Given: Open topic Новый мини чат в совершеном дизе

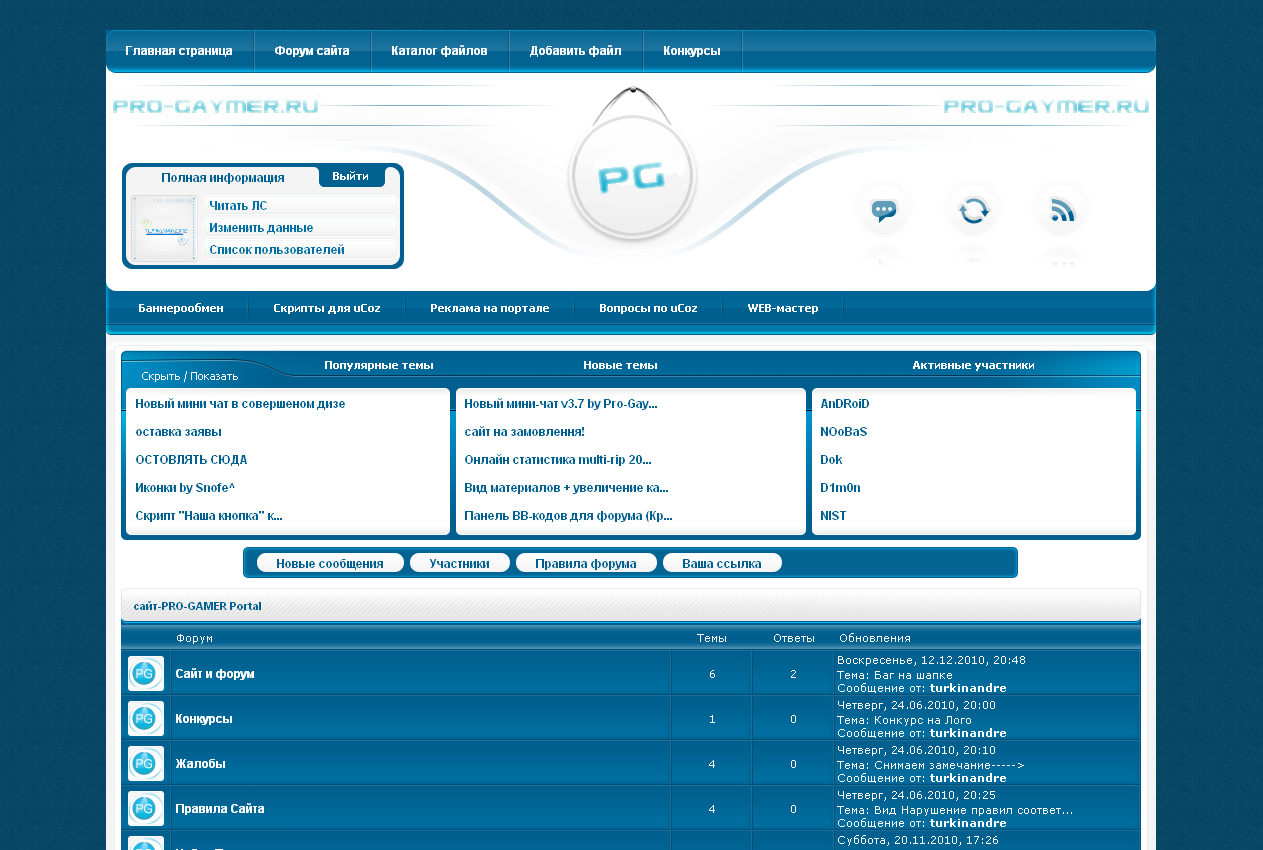Looking at the screenshot, I should pos(240,404).
